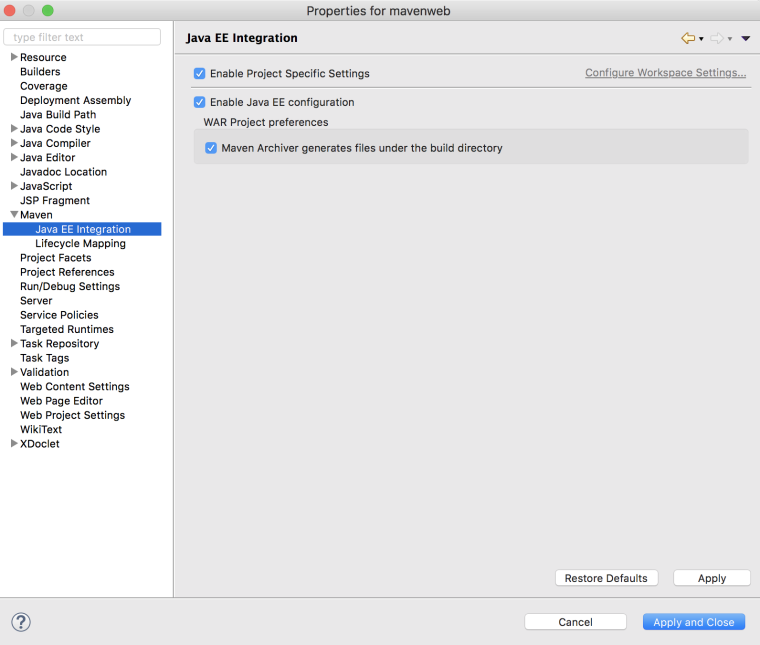Expand the XDoclet tree node
Image resolution: width=760 pixels, height=645 pixels.
14,444
